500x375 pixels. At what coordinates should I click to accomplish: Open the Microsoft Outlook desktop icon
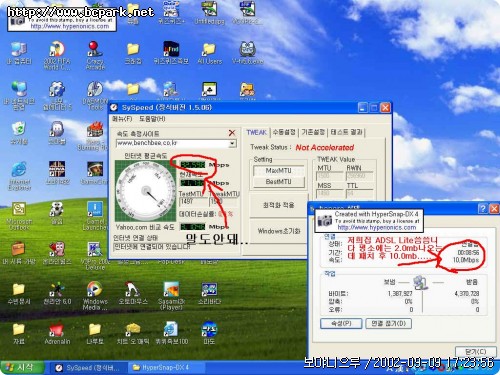pyautogui.click(x=19, y=216)
